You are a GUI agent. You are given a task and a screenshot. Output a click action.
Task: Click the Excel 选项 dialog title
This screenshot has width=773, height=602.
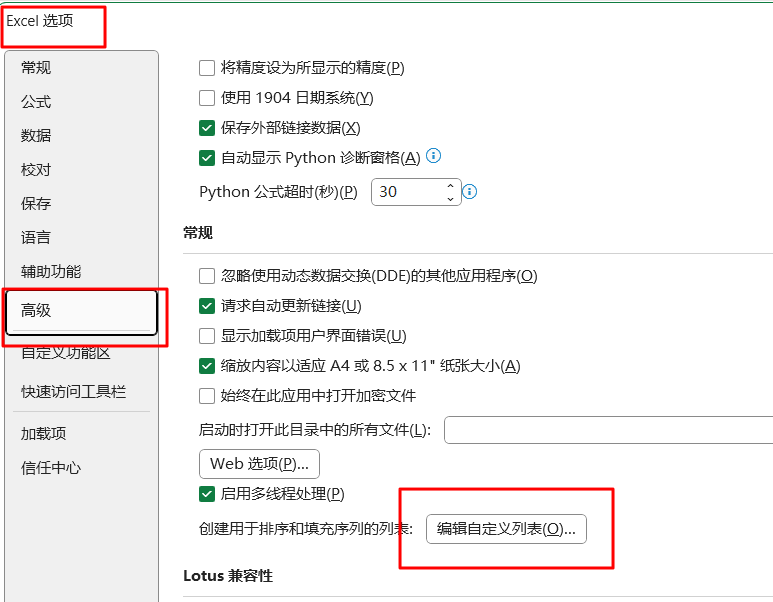[39, 21]
